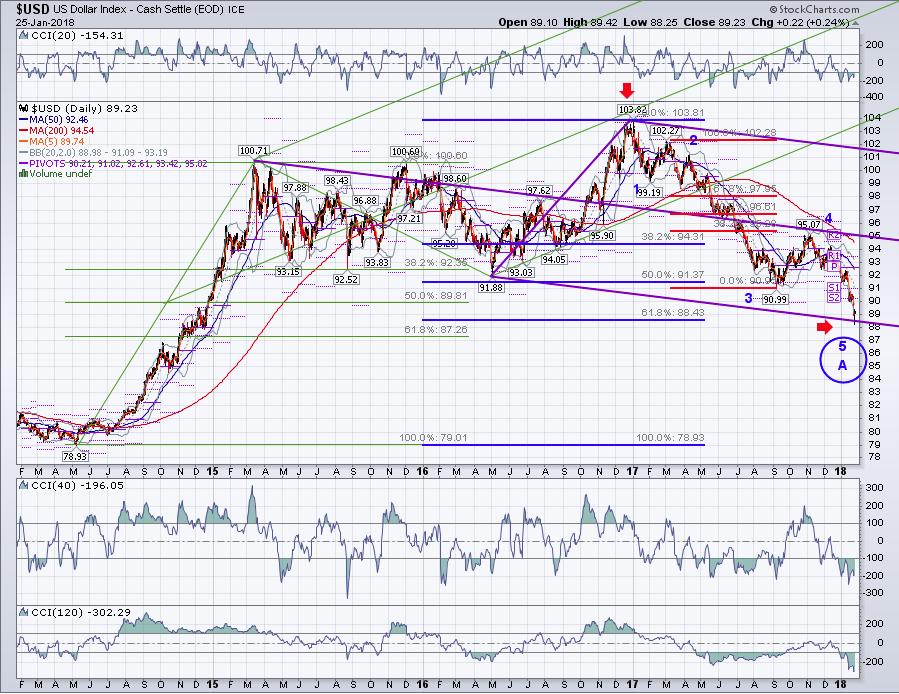Select the 50.0%: 89.81 Fibonacci label
Screen dimensions: 899x694
[436, 295]
